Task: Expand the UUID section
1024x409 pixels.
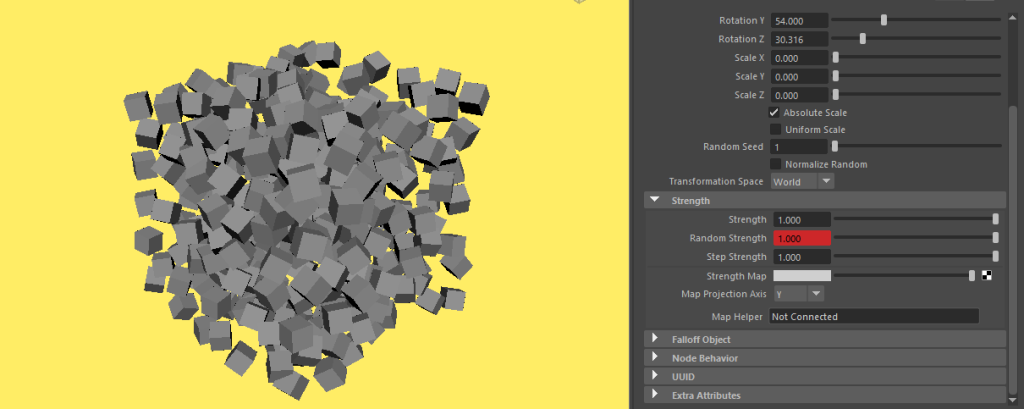Action: [x=655, y=376]
